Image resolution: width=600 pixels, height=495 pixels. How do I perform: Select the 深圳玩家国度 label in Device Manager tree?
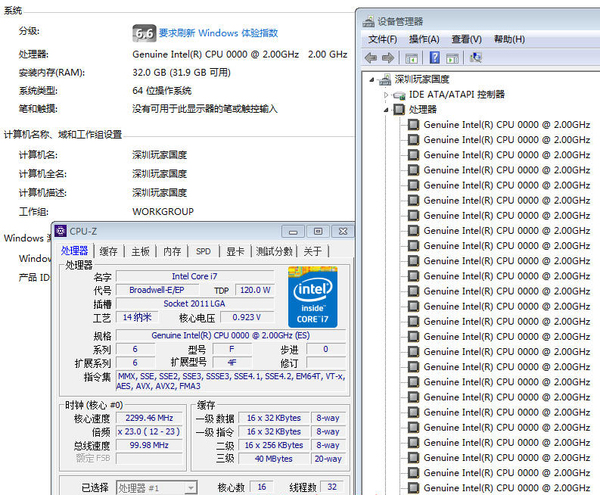tap(422, 80)
